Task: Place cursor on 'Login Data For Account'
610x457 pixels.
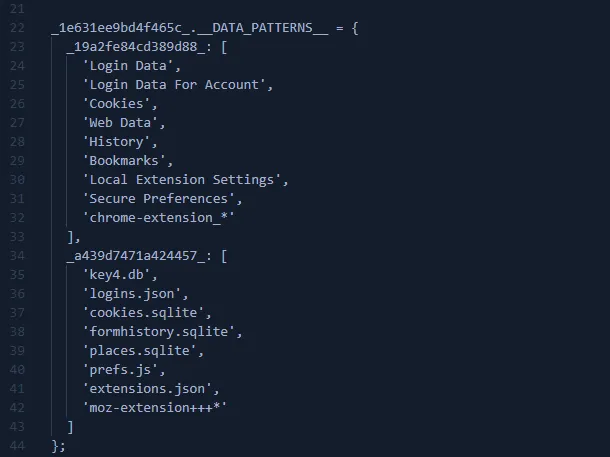Action: [177, 85]
